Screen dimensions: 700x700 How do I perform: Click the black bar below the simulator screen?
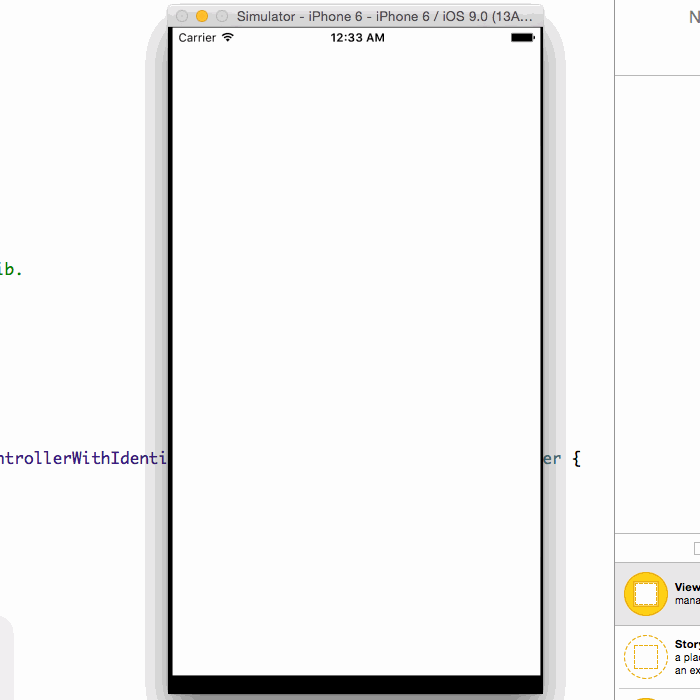(356, 685)
